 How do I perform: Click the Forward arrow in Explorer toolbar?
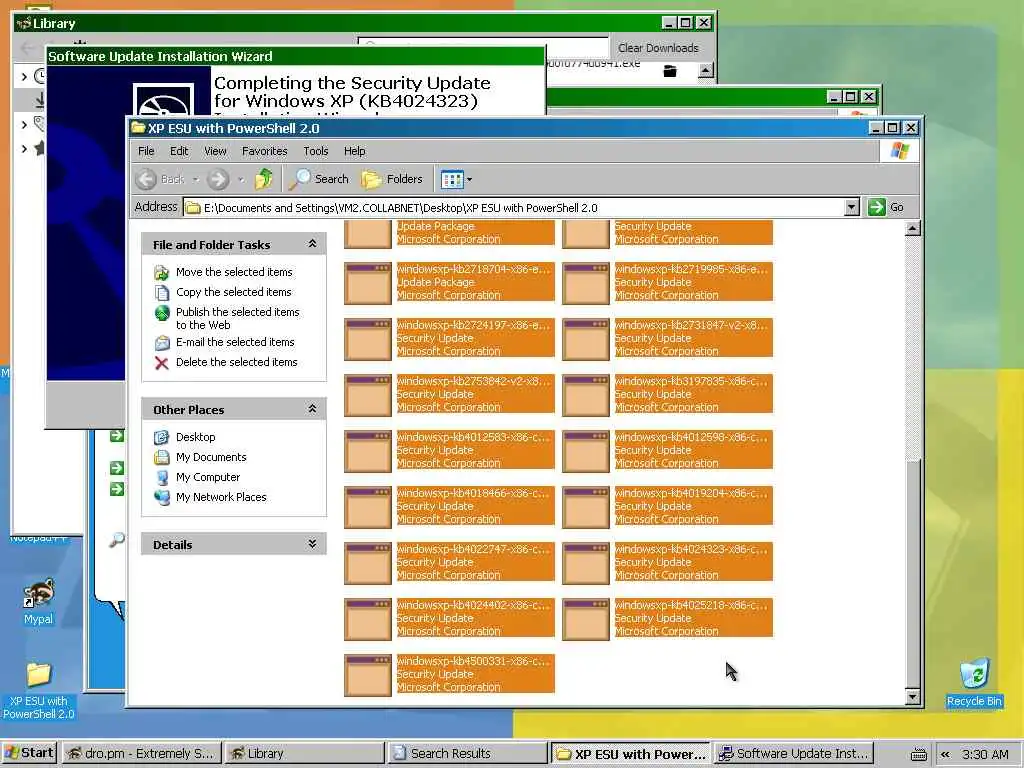tap(219, 179)
